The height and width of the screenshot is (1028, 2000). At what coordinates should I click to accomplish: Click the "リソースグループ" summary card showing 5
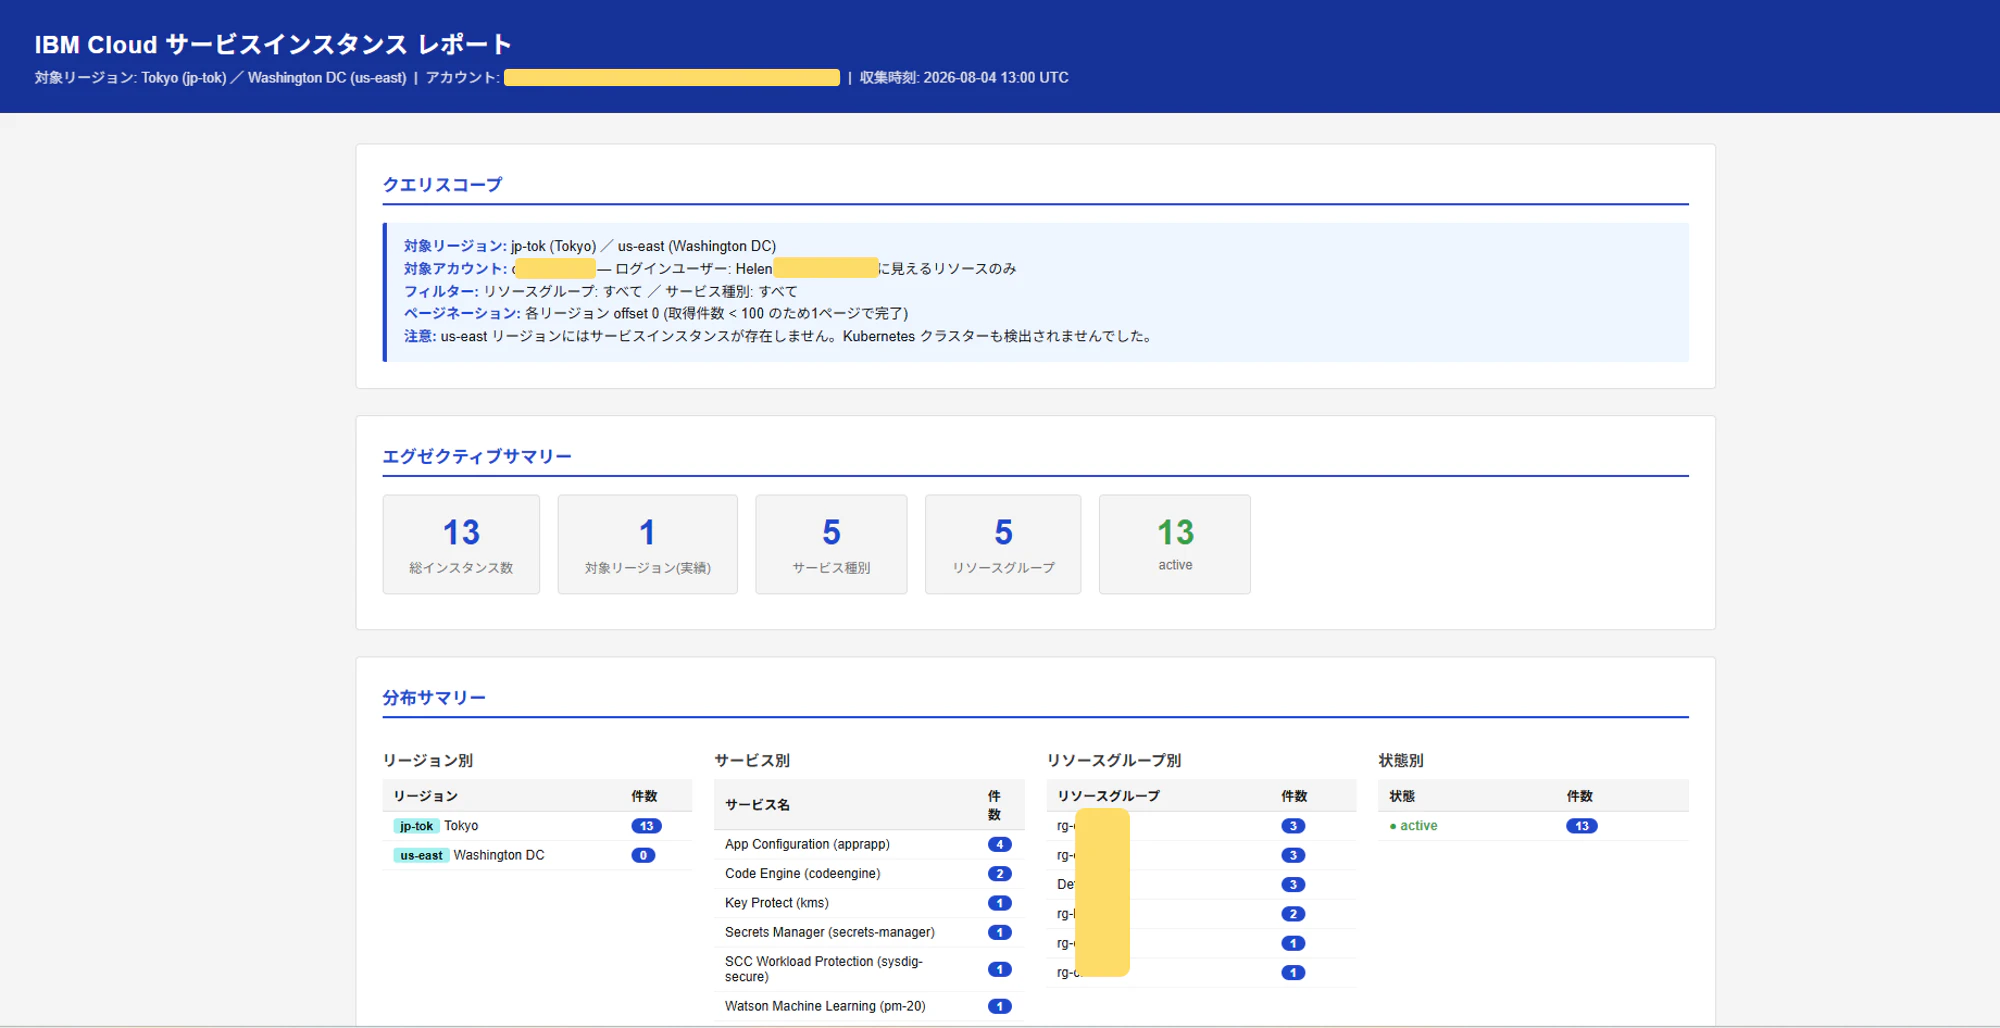click(x=1003, y=545)
